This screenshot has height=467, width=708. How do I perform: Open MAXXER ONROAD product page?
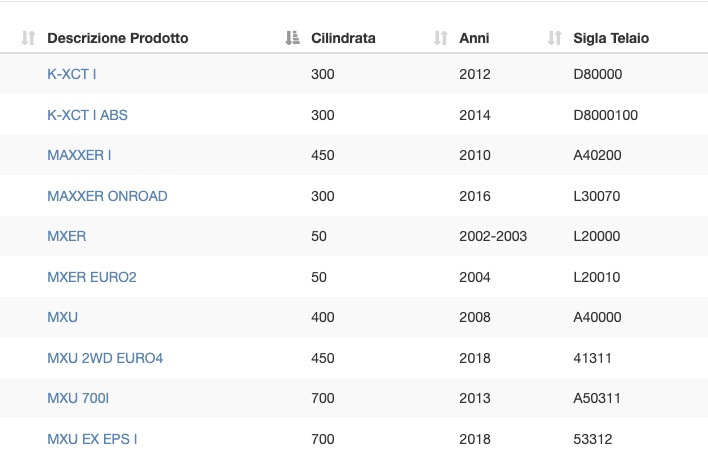click(107, 196)
